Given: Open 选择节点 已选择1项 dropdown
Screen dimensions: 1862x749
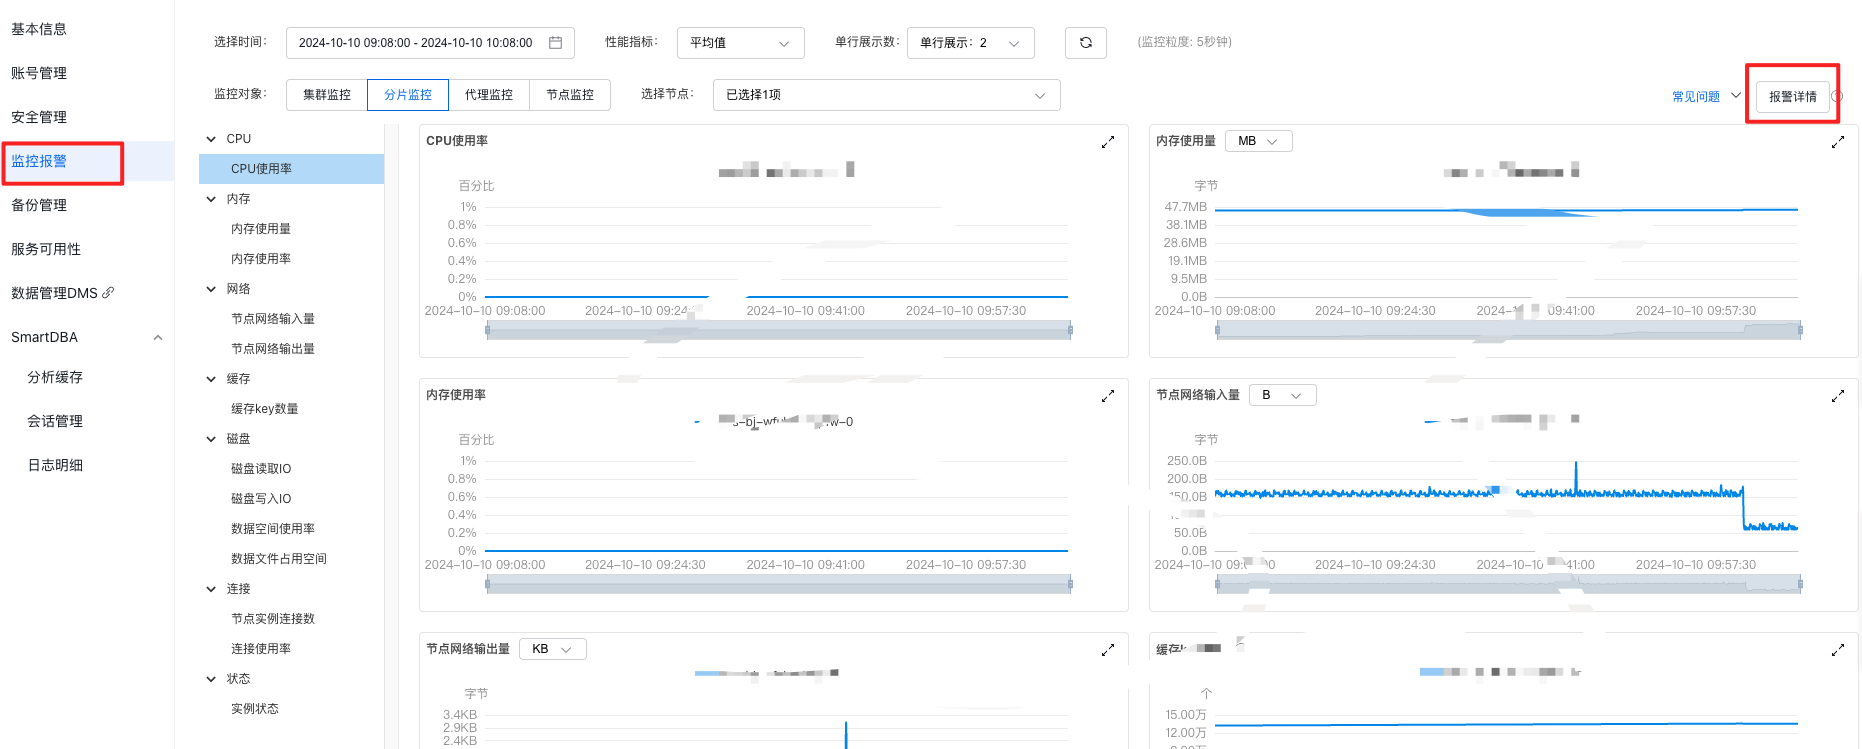Looking at the screenshot, I should coord(886,95).
